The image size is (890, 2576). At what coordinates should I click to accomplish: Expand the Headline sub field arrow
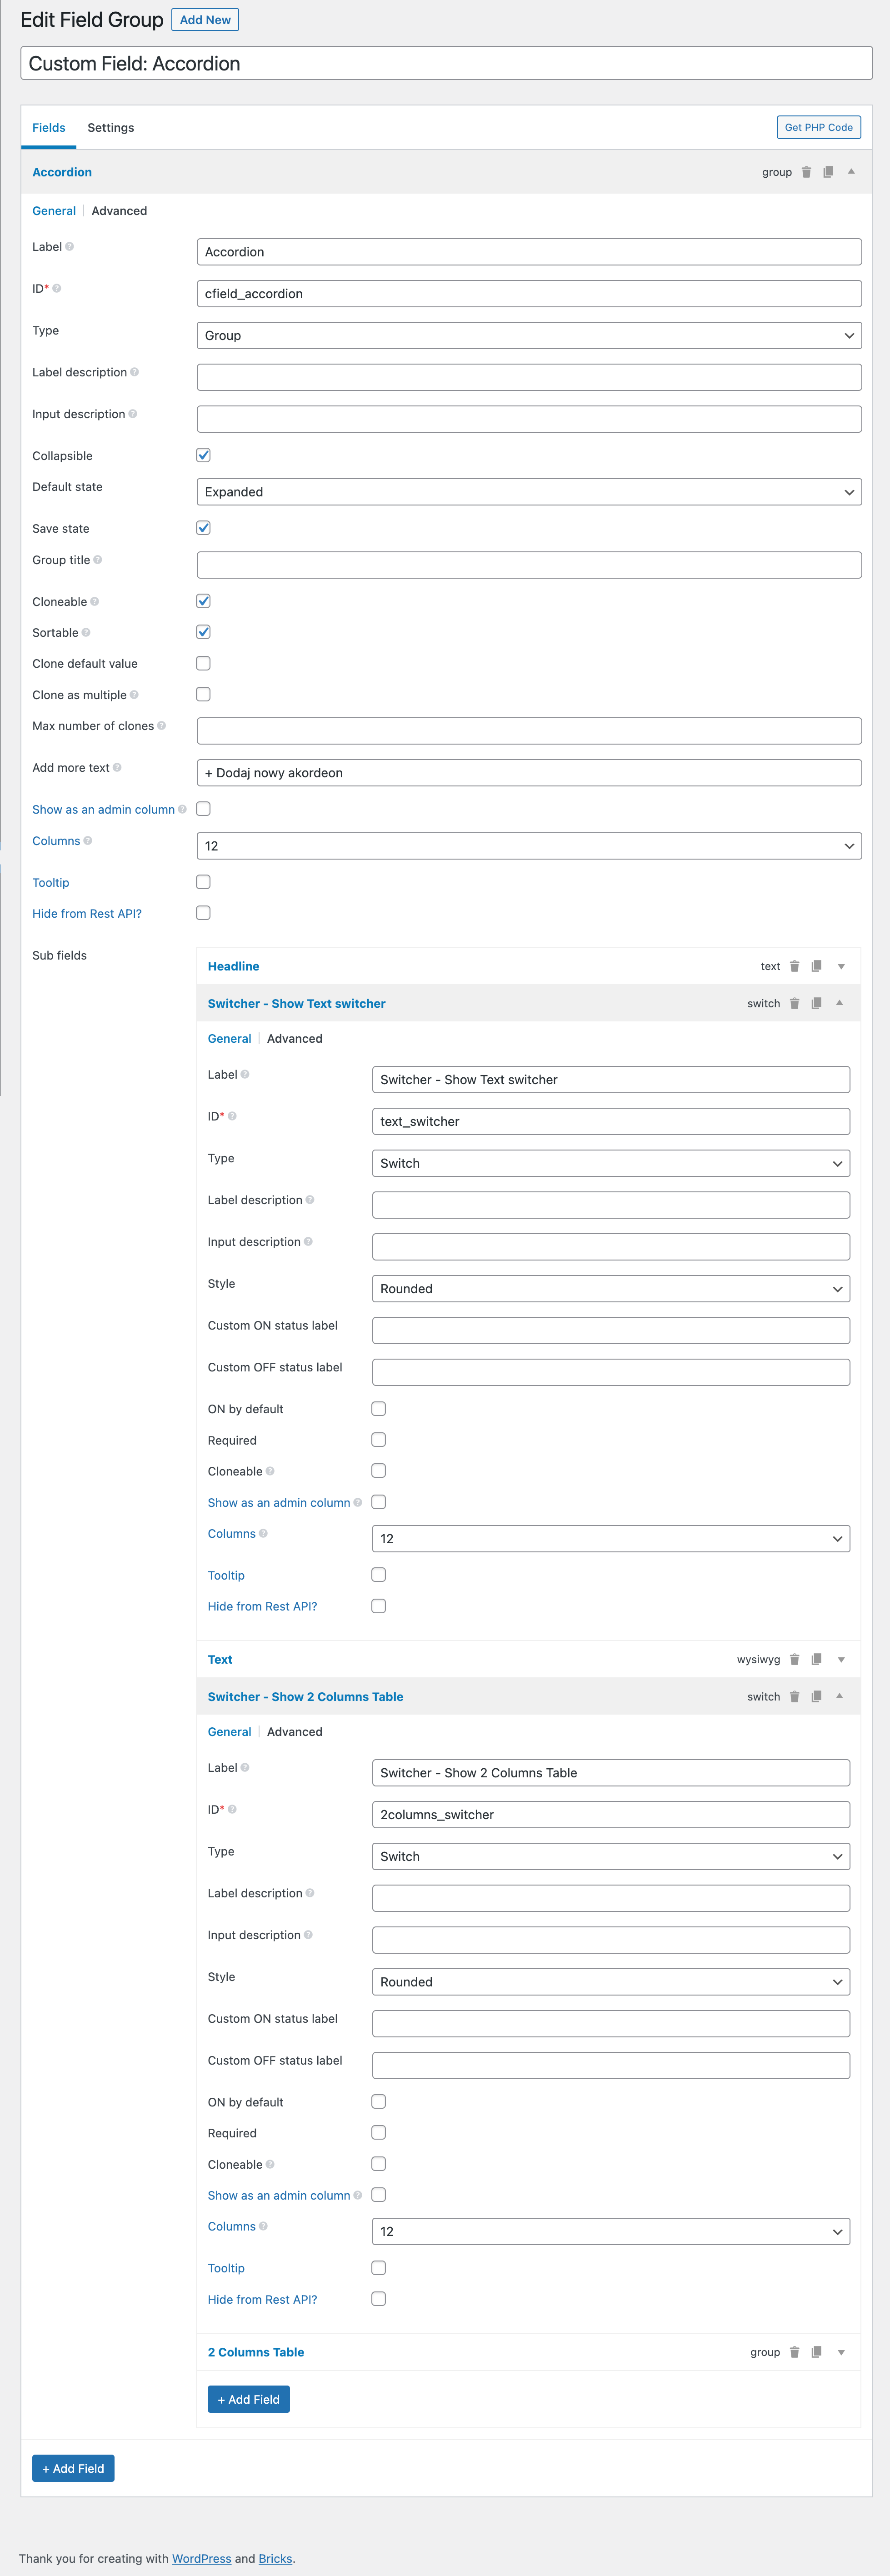(x=841, y=966)
